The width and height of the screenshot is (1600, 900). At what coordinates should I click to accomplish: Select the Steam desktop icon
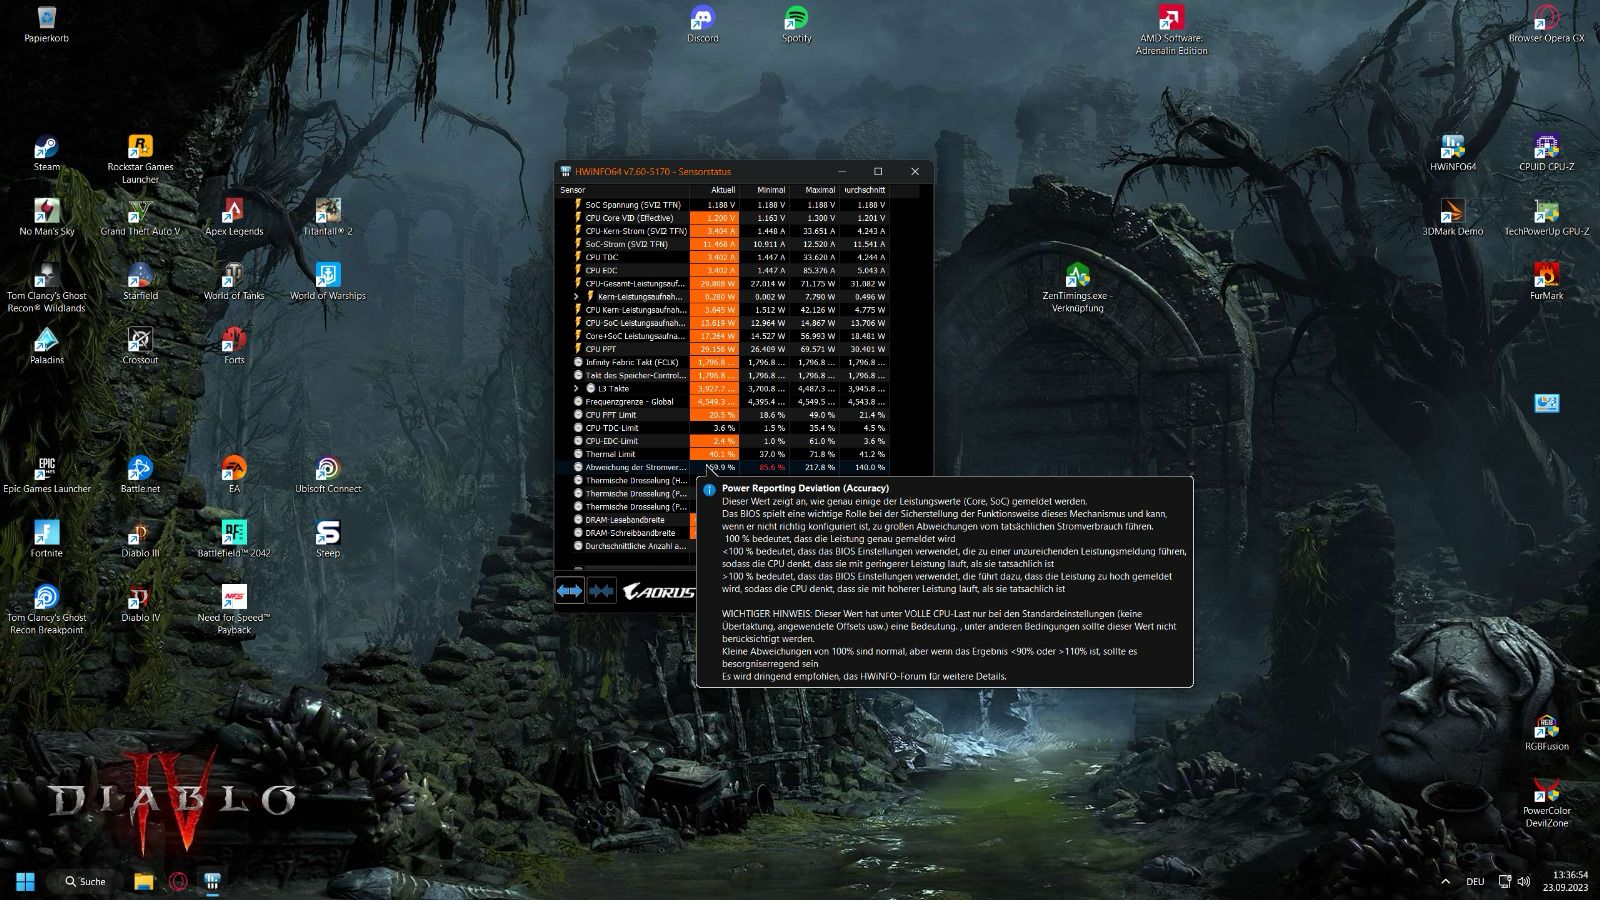46,153
